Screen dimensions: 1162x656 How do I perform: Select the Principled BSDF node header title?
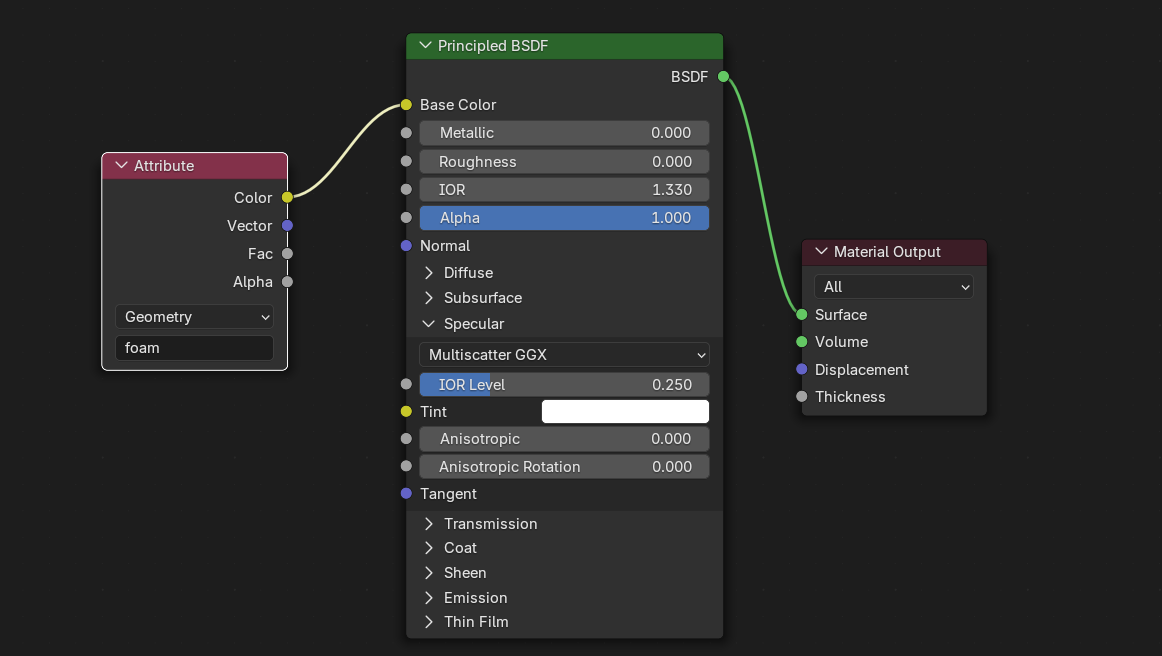[493, 46]
